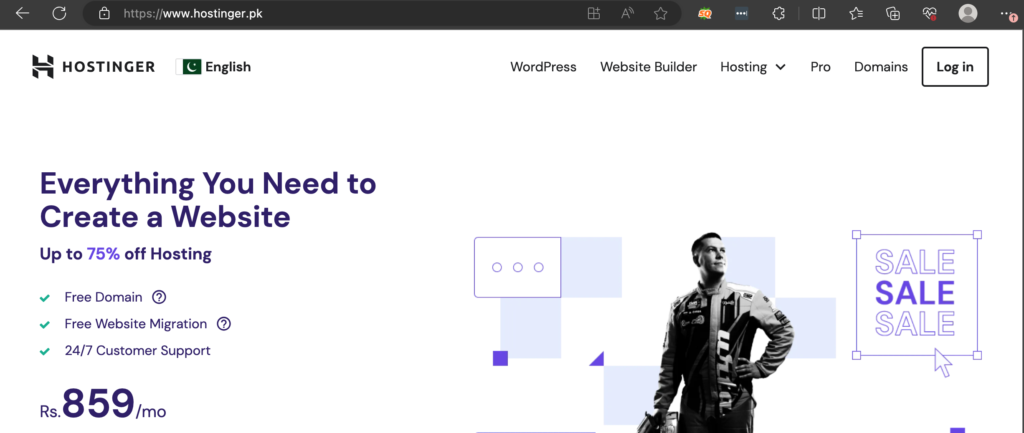The width and height of the screenshot is (1024, 433).
Task: Expand the Hosting dropdown menu
Action: pyautogui.click(x=753, y=67)
